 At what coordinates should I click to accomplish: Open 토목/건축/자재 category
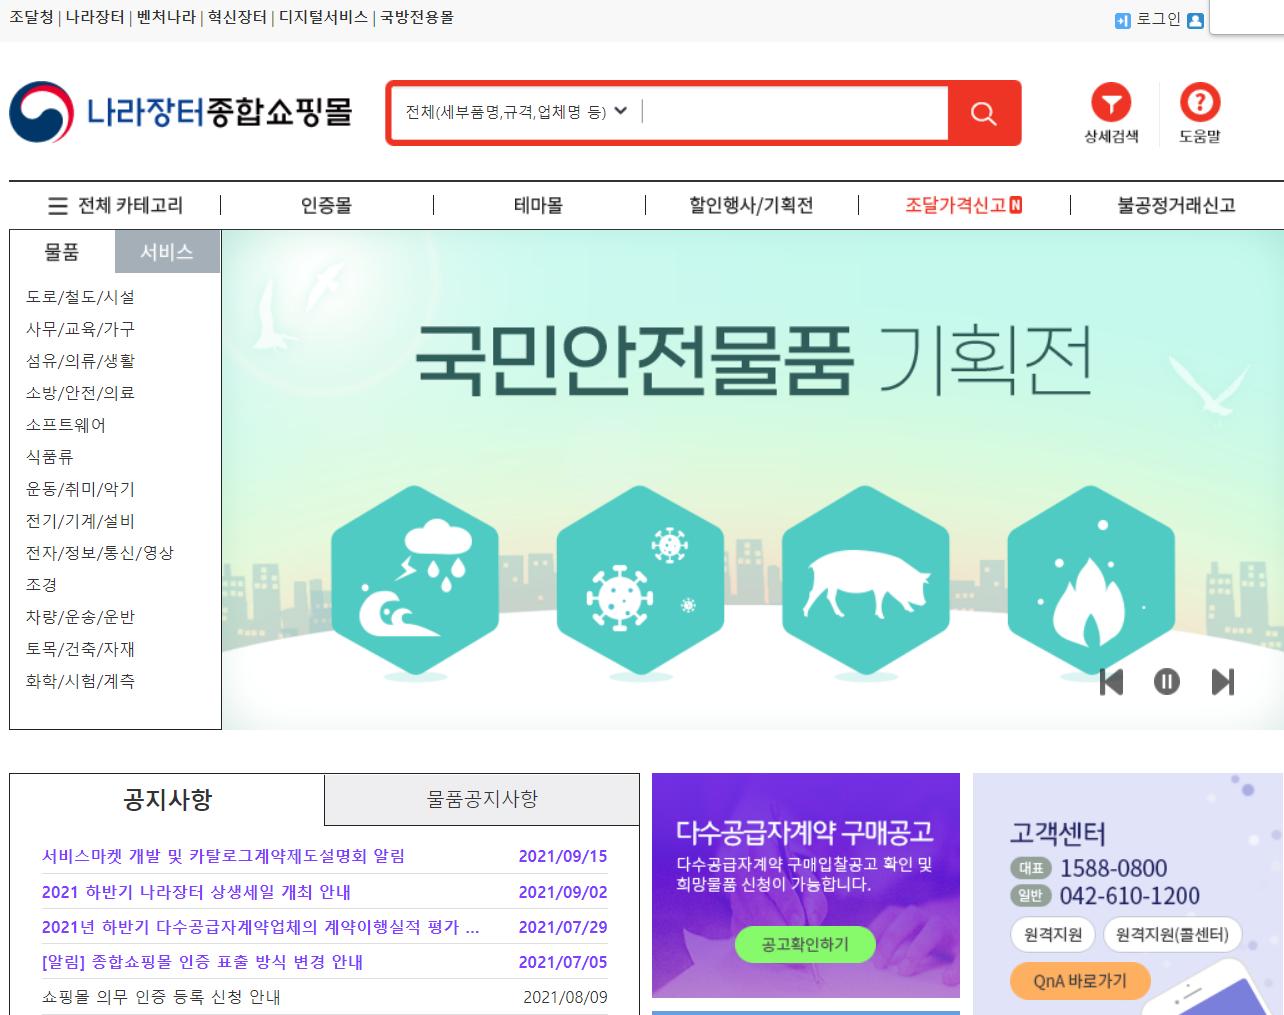80,649
